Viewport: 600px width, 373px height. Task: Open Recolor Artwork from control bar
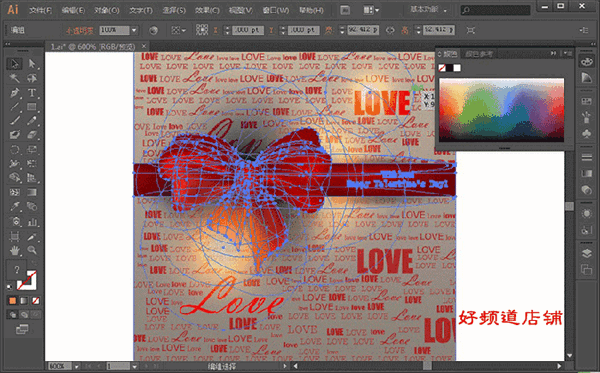point(153,30)
